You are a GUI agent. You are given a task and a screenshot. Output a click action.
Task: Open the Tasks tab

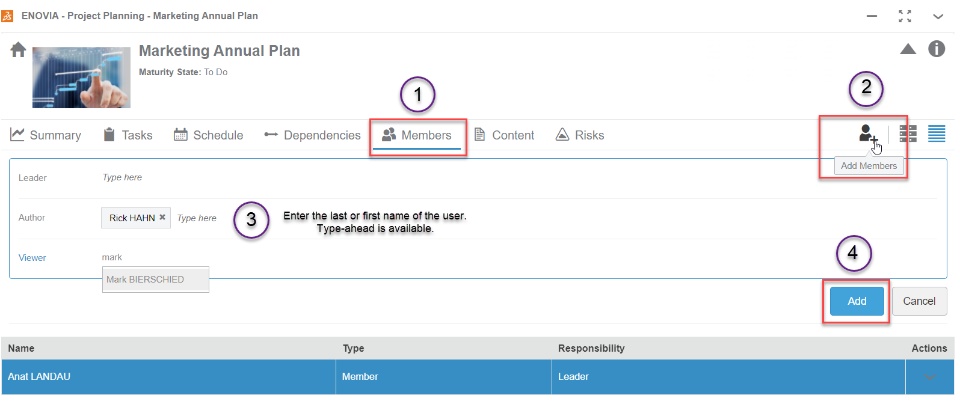pos(127,135)
